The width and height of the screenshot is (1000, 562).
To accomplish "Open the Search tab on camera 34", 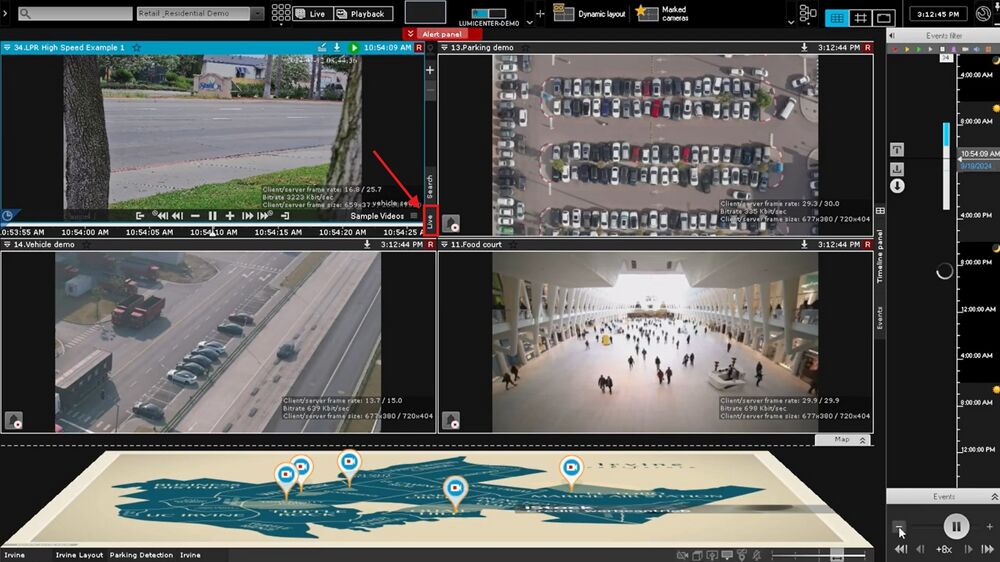I will point(431,186).
